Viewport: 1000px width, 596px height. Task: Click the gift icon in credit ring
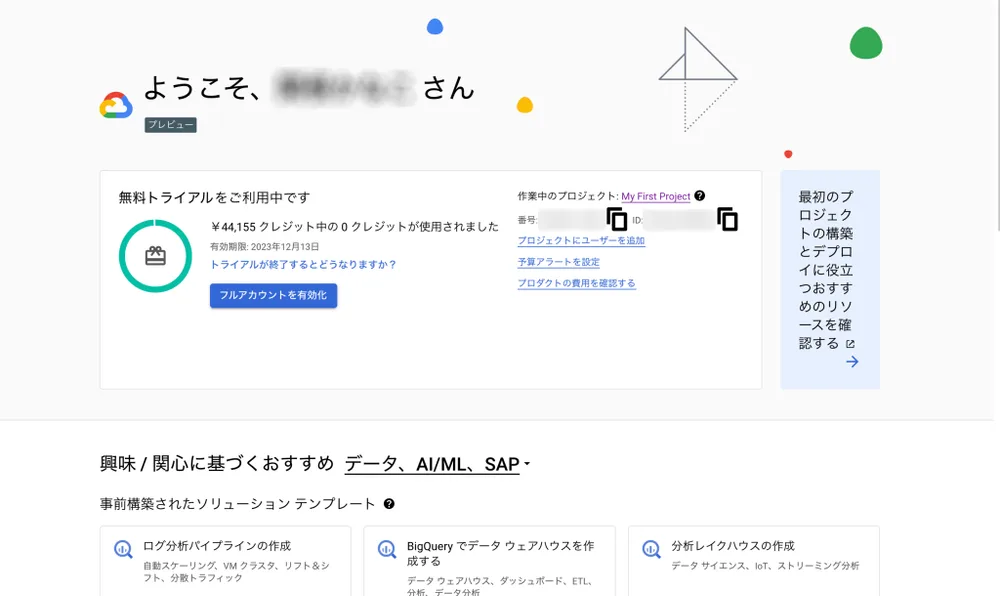click(156, 256)
